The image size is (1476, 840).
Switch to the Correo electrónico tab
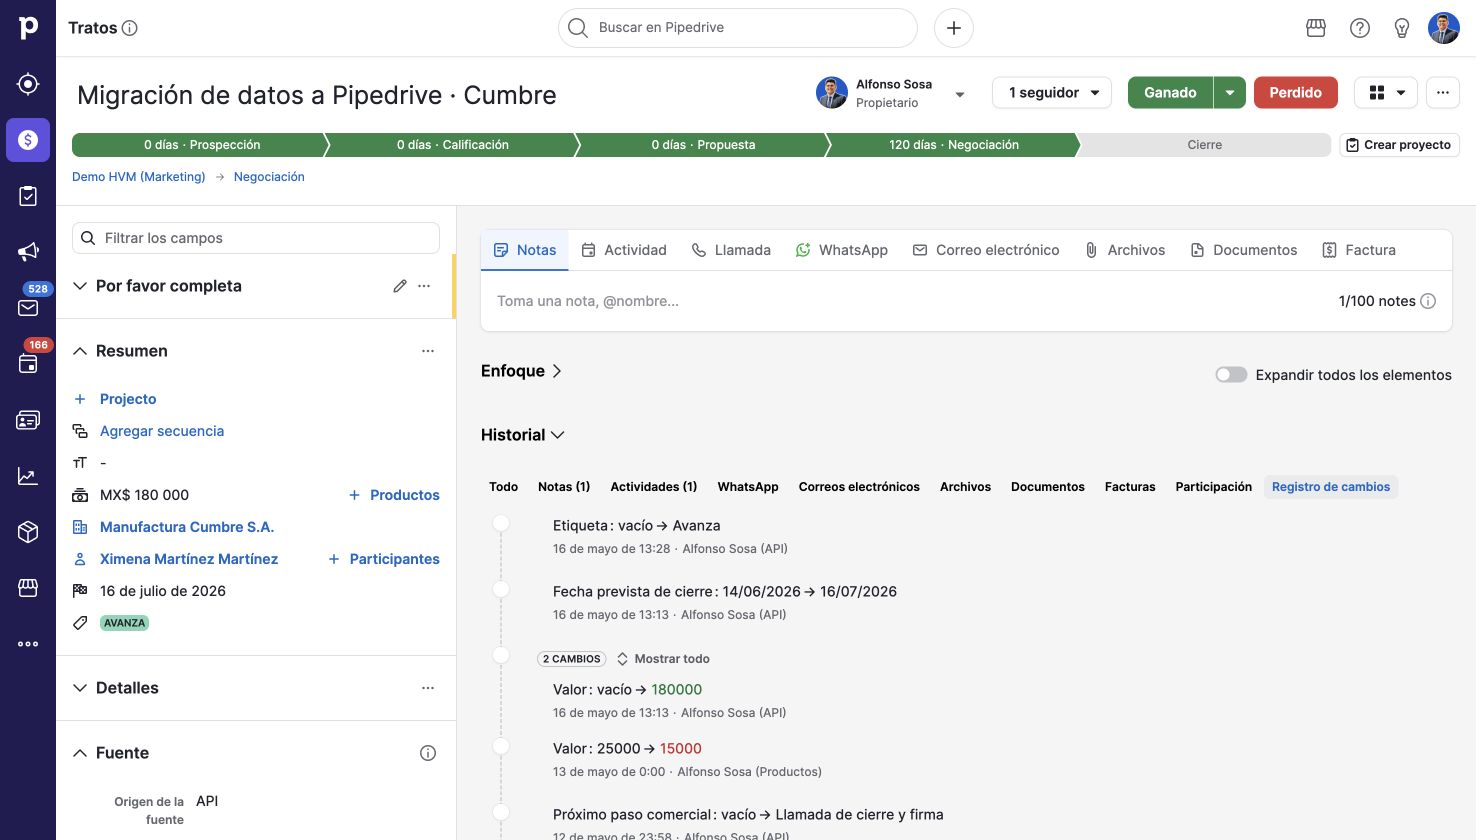pos(986,250)
